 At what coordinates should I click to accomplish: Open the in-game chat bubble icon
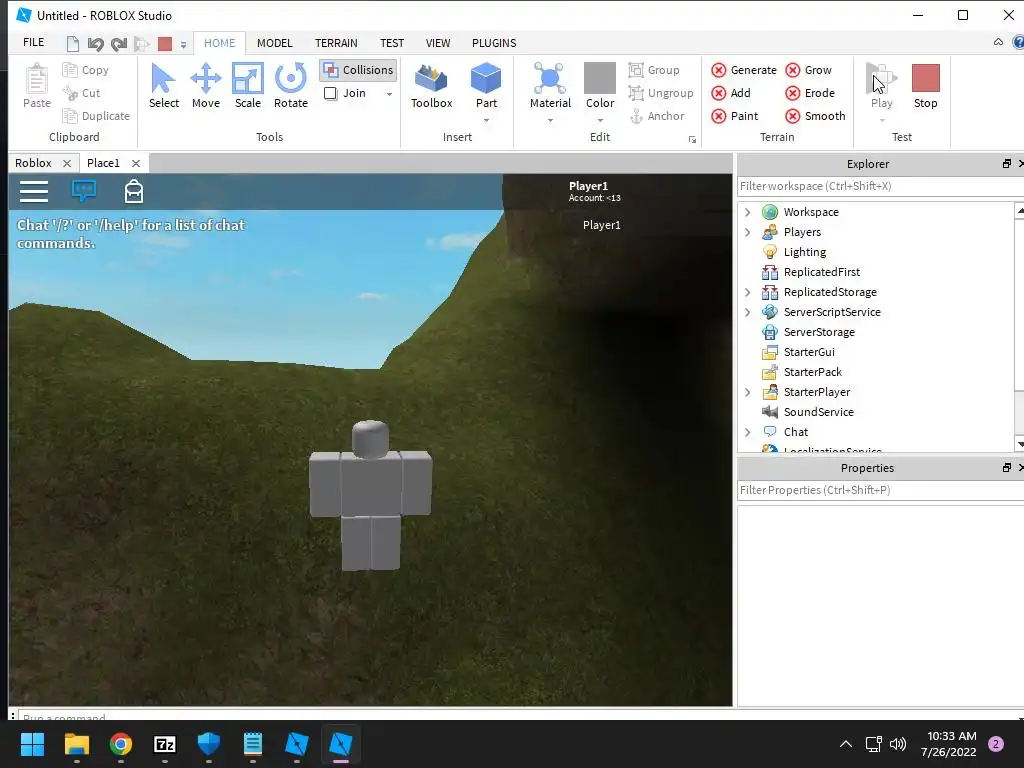pos(84,191)
